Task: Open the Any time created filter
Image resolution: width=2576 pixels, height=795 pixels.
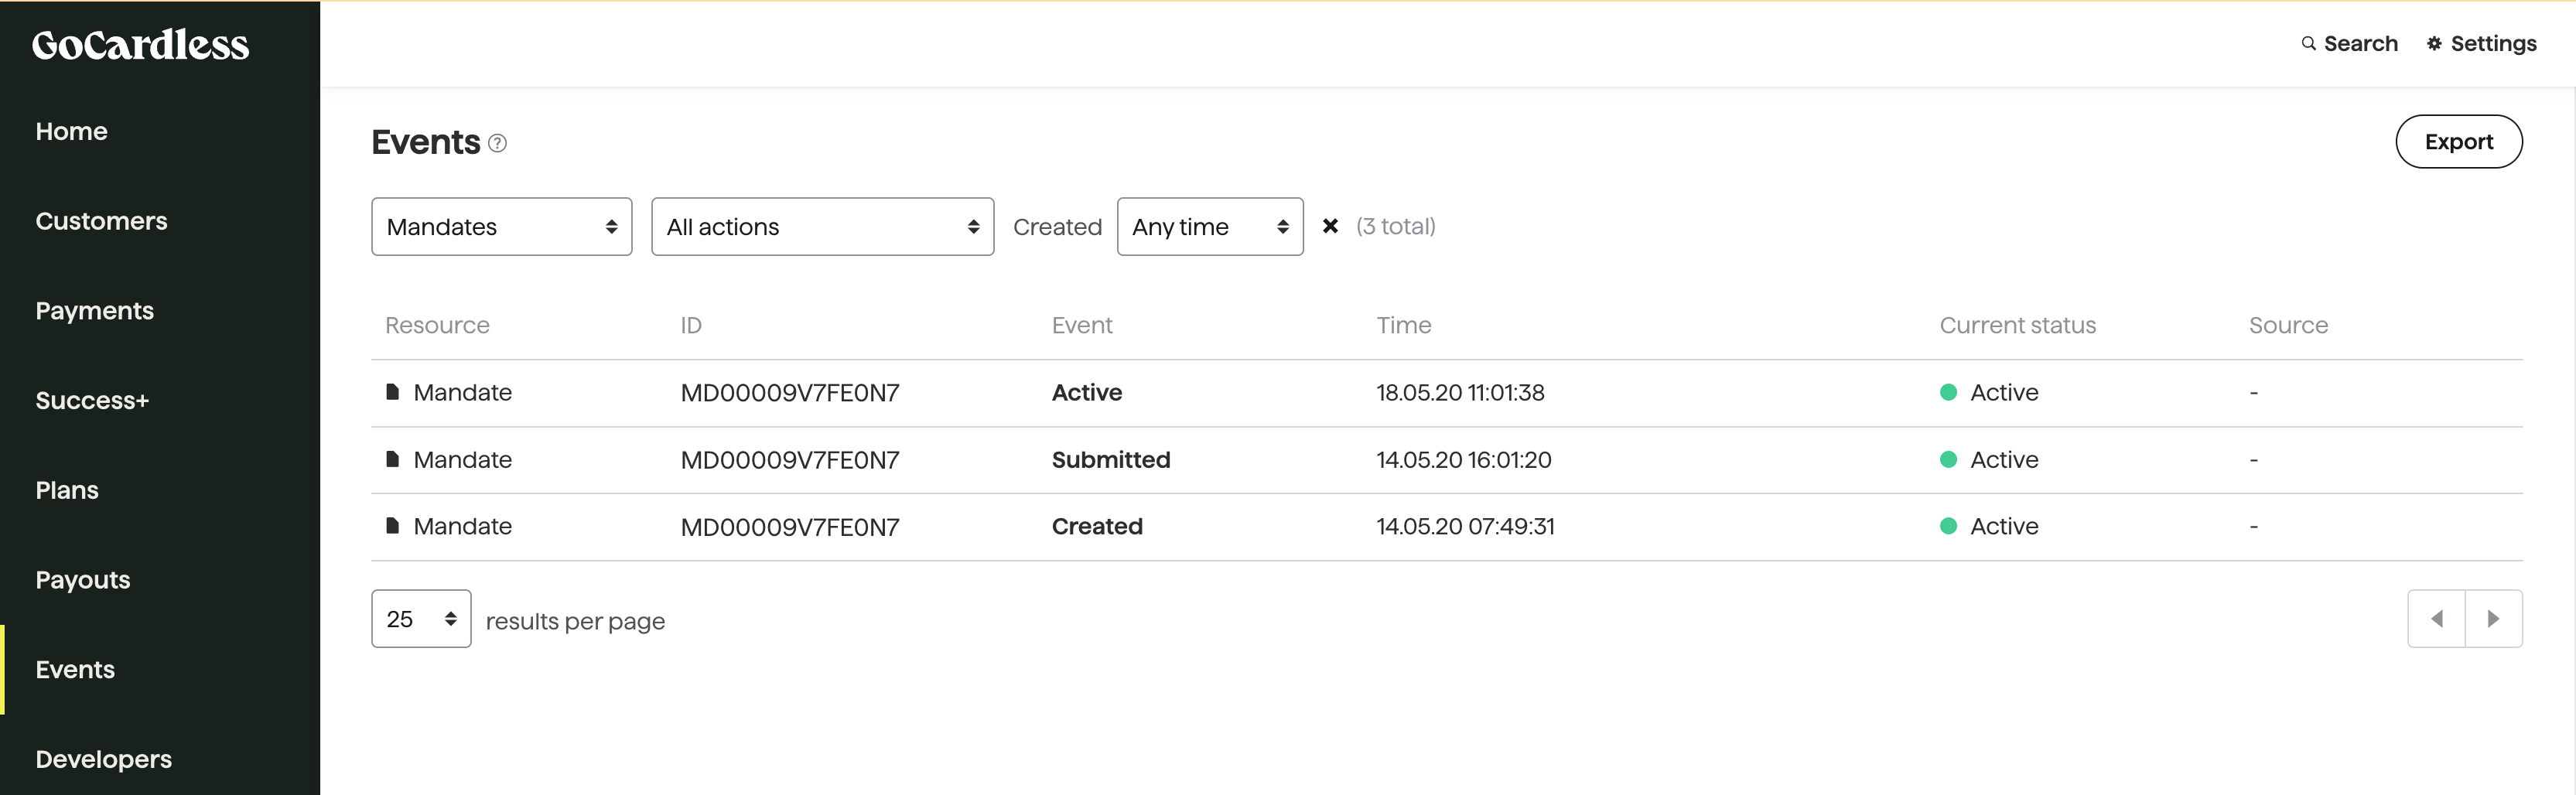Action: point(1210,227)
